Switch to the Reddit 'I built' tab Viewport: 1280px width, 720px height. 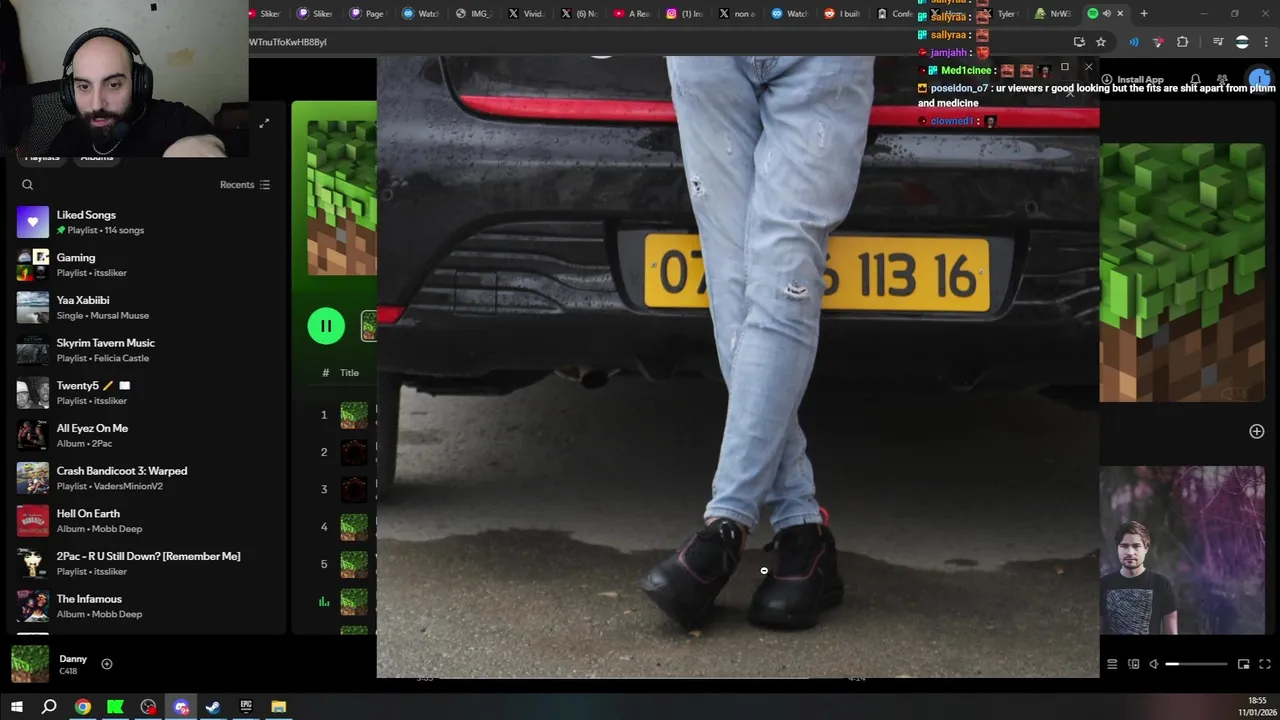tap(842, 14)
